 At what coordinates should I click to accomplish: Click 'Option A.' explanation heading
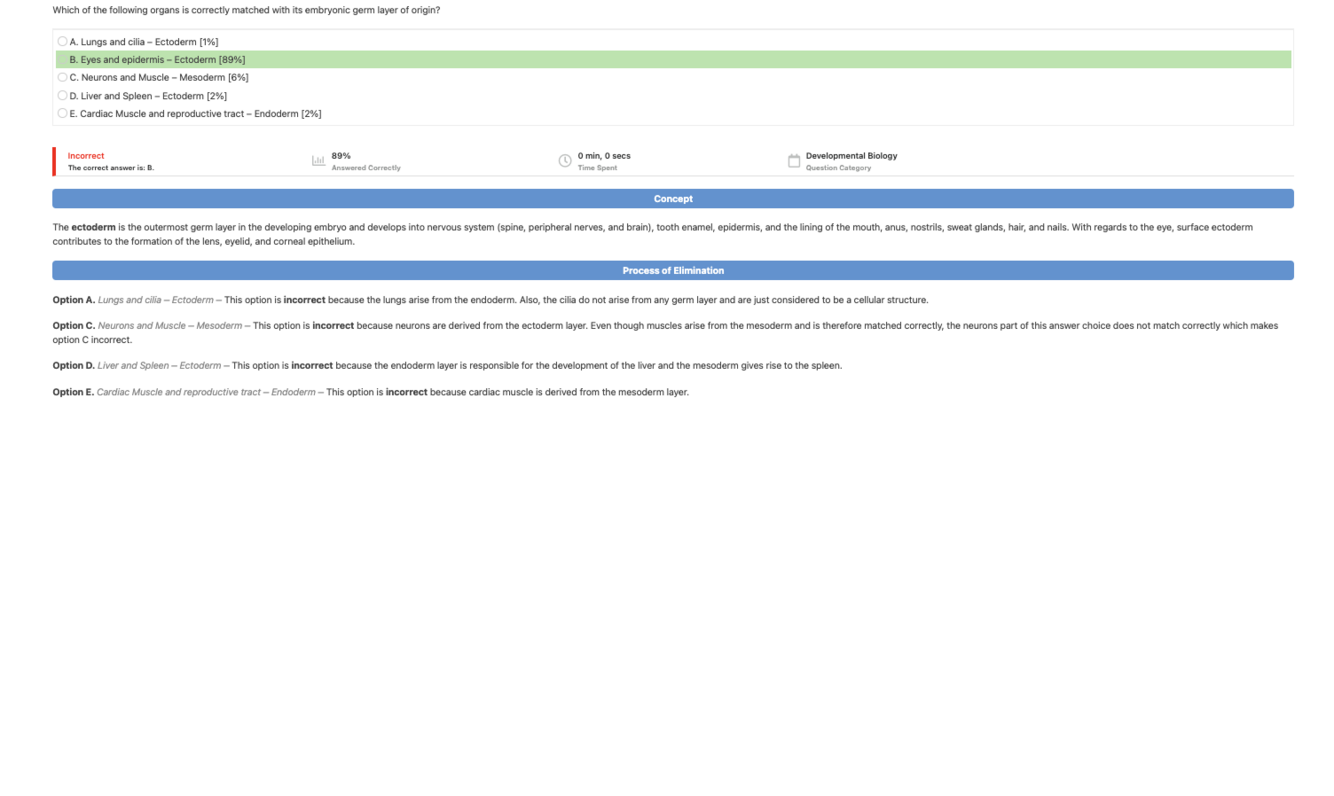[74, 300]
